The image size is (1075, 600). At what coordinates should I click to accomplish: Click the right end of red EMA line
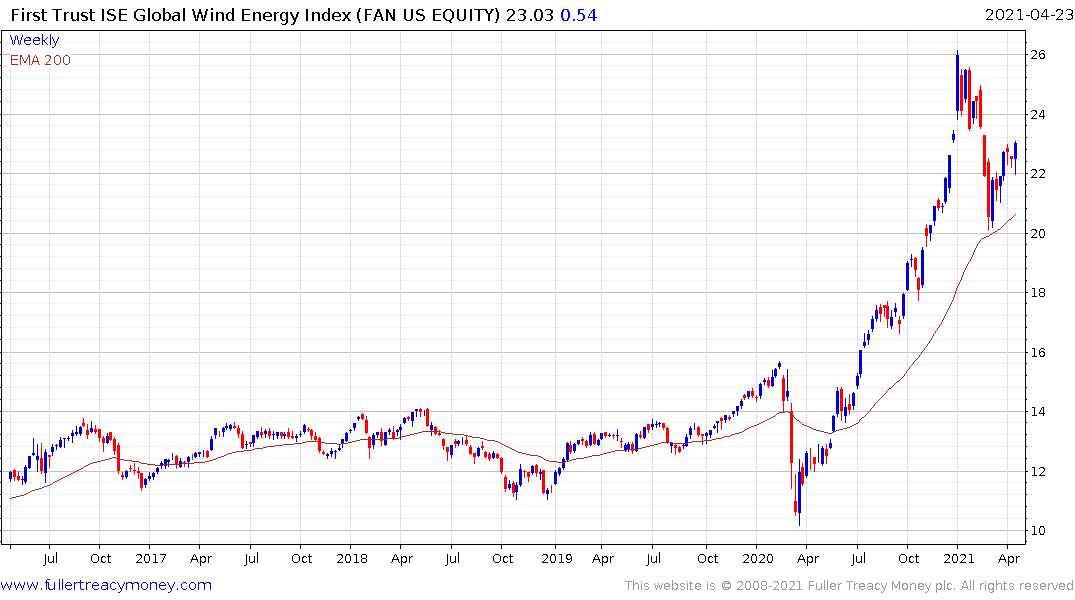(1015, 215)
